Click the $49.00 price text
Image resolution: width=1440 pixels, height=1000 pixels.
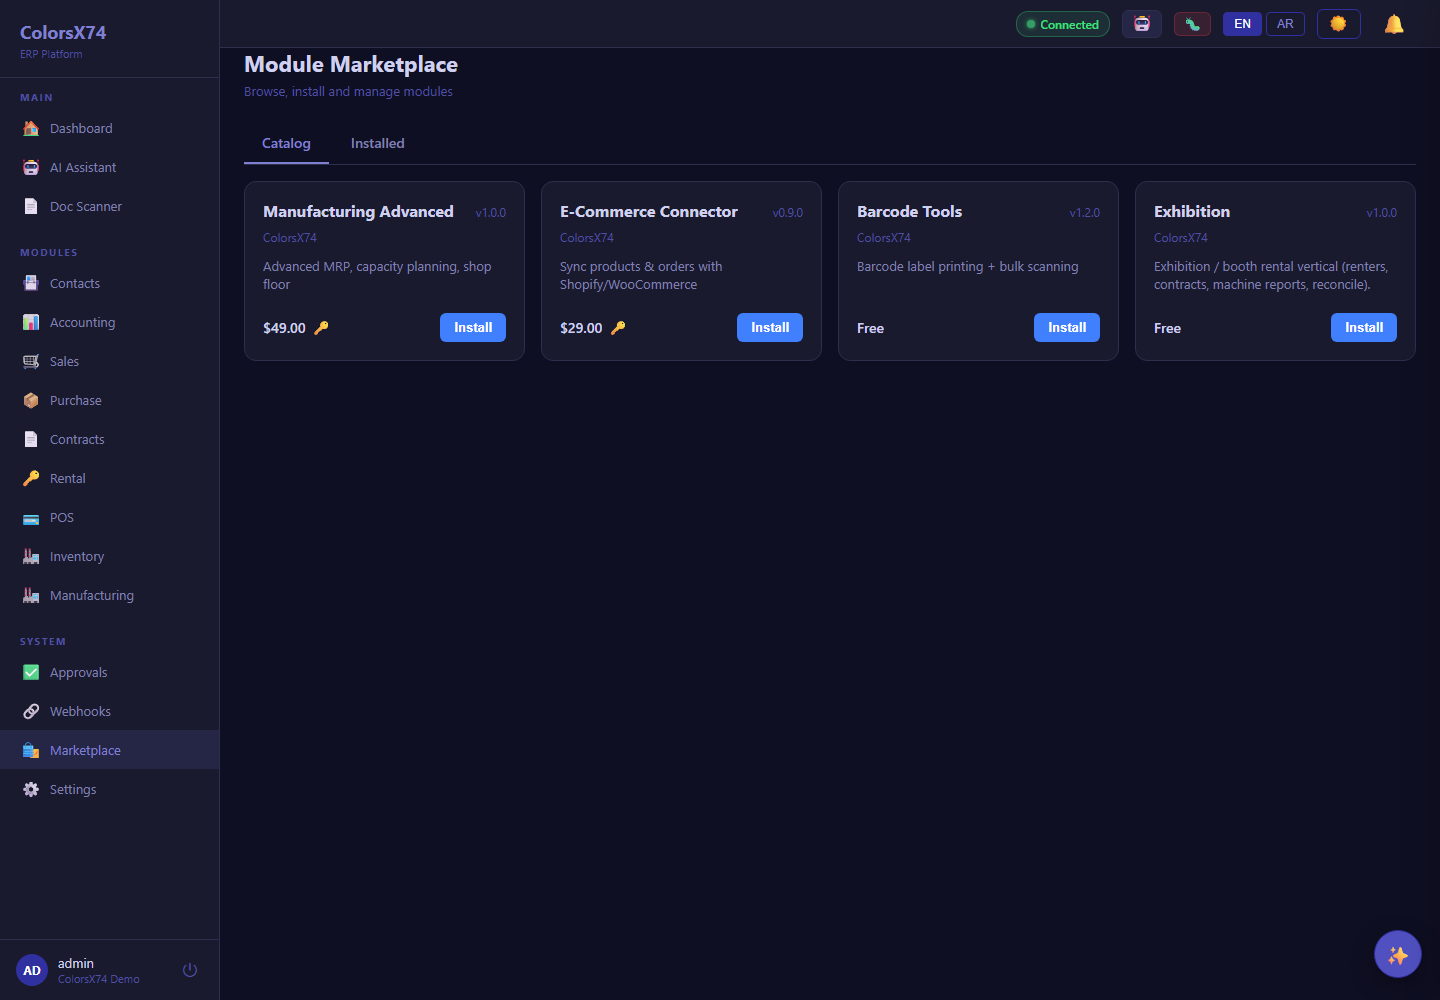click(x=284, y=328)
